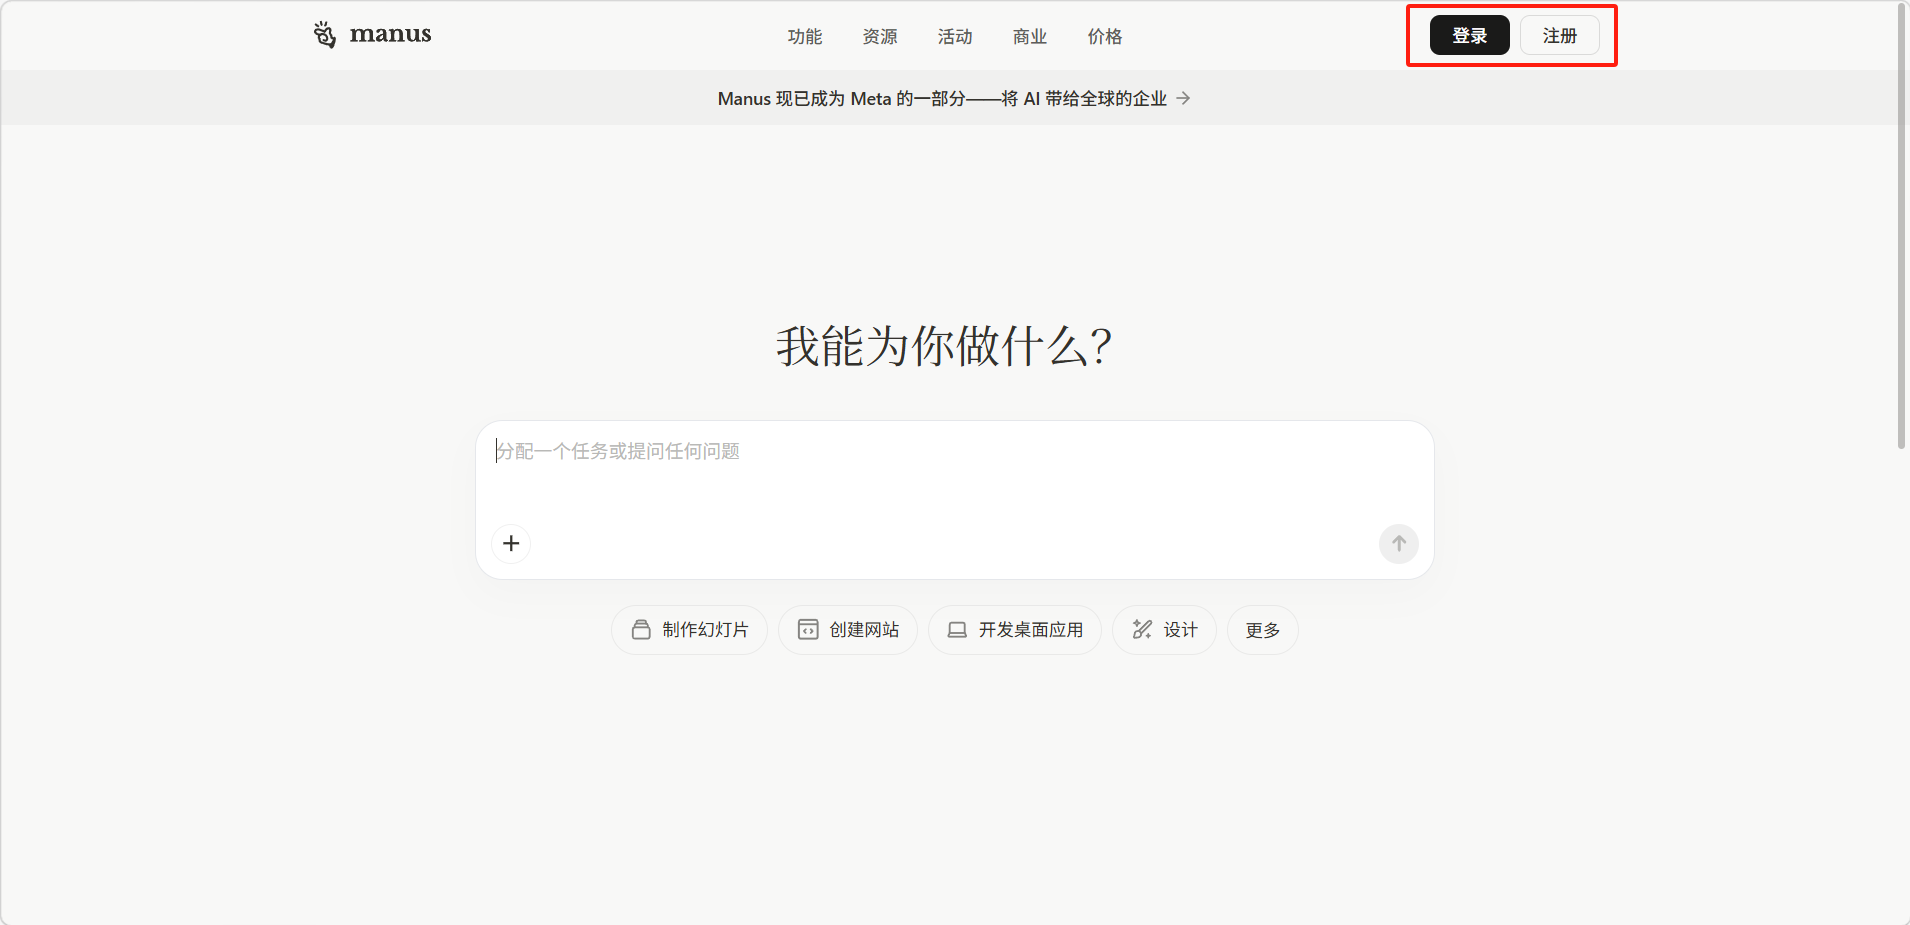The image size is (1910, 925).
Task: Click the 注册 sign-up button
Action: pos(1559,36)
